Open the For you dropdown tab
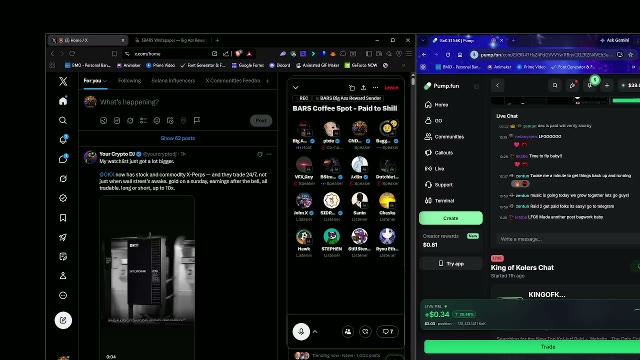Screen dimensions: 640x360 (x=95, y=81)
